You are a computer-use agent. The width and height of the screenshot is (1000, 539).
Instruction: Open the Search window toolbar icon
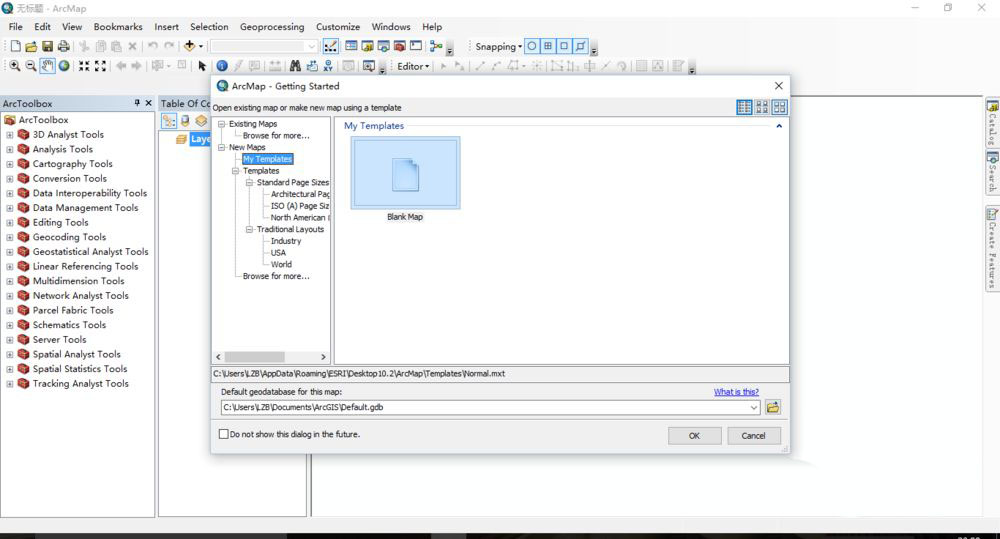tap(383, 46)
